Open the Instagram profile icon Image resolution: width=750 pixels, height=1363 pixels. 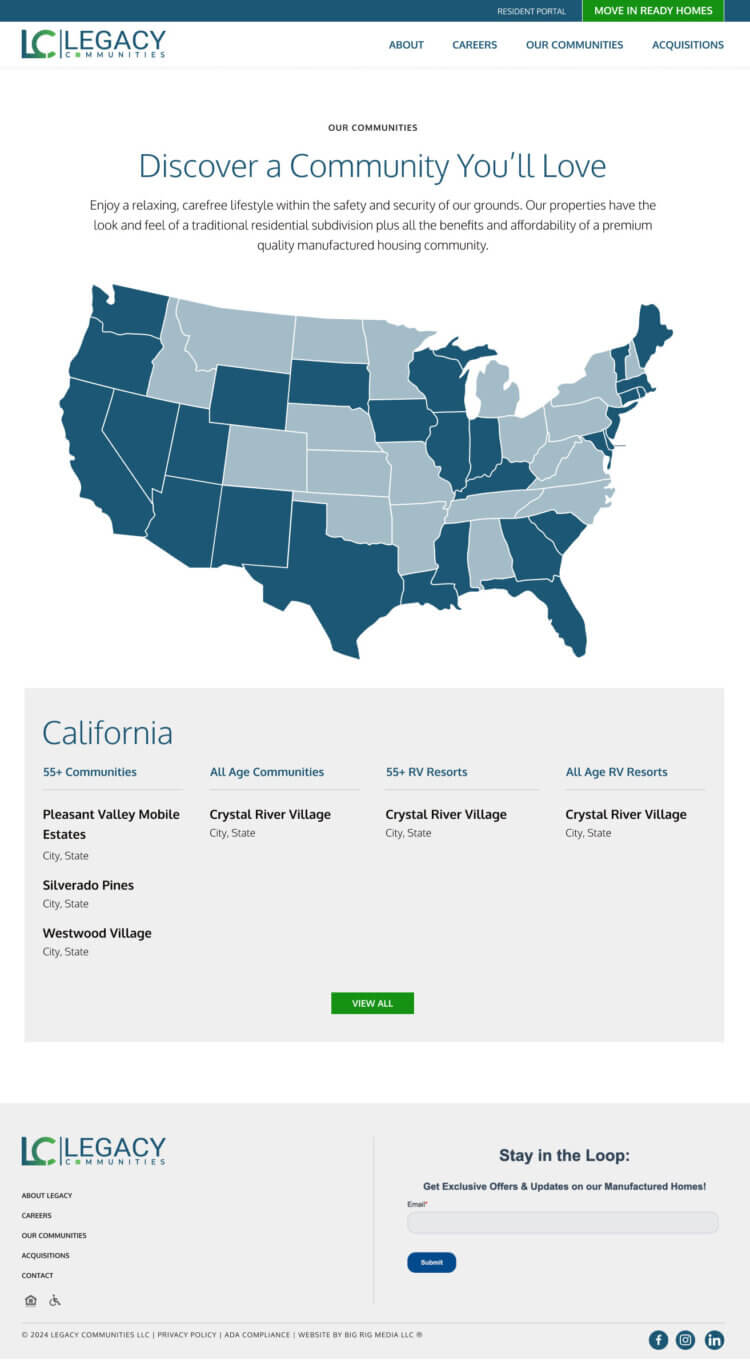pos(686,1340)
